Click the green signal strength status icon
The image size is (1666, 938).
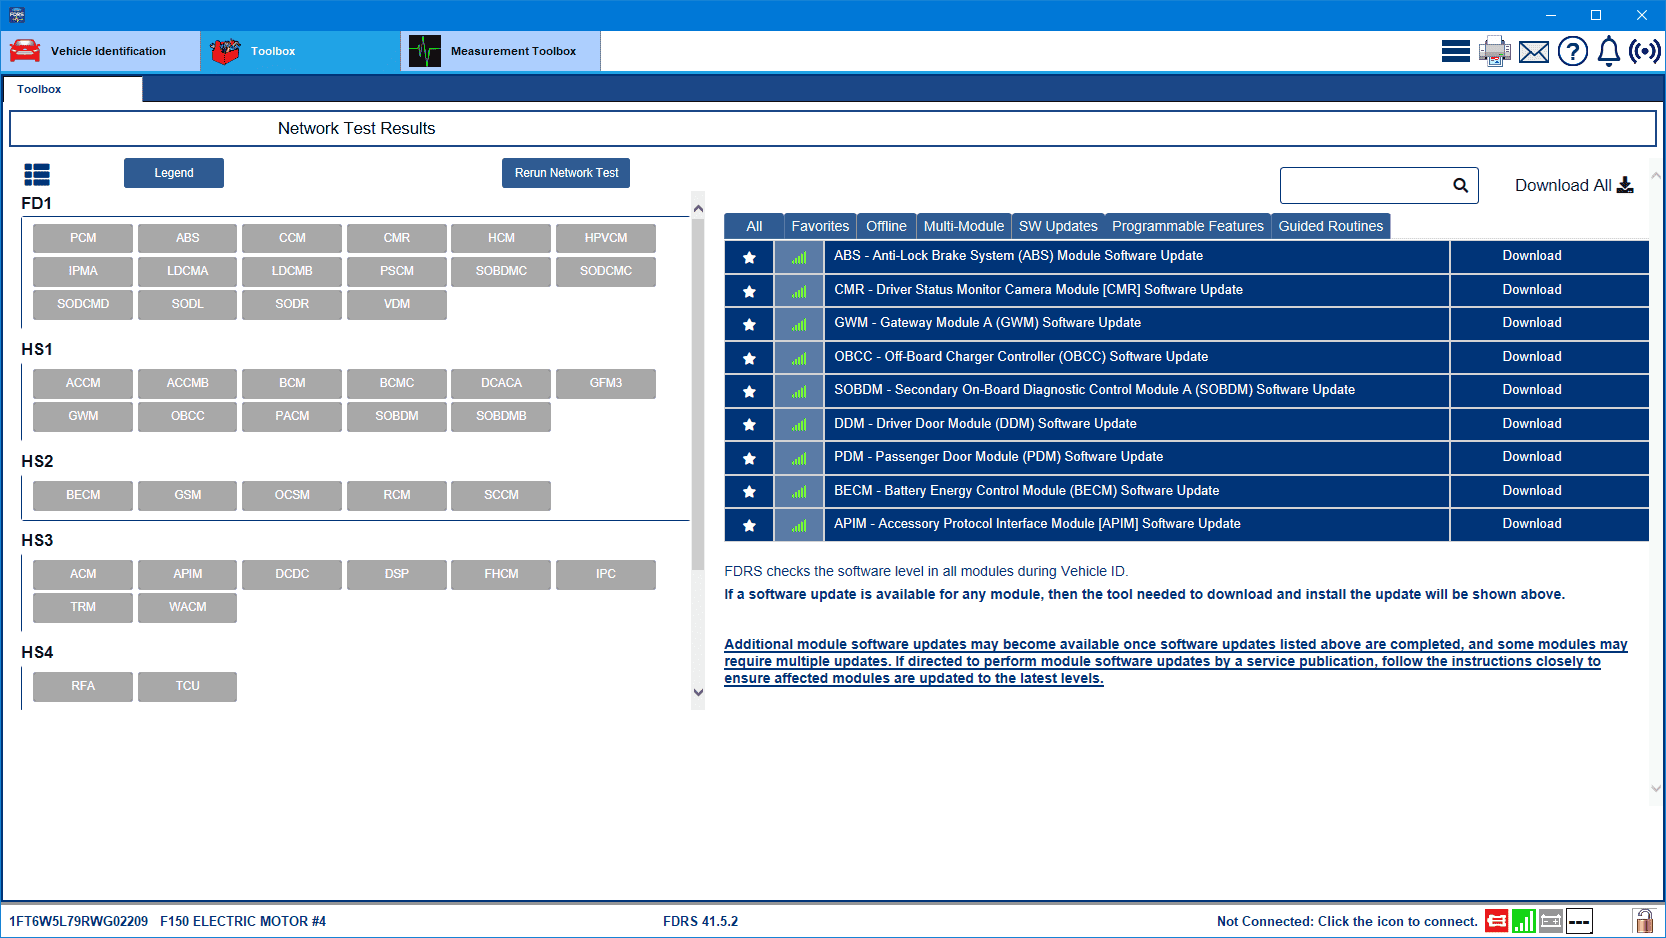click(1523, 921)
